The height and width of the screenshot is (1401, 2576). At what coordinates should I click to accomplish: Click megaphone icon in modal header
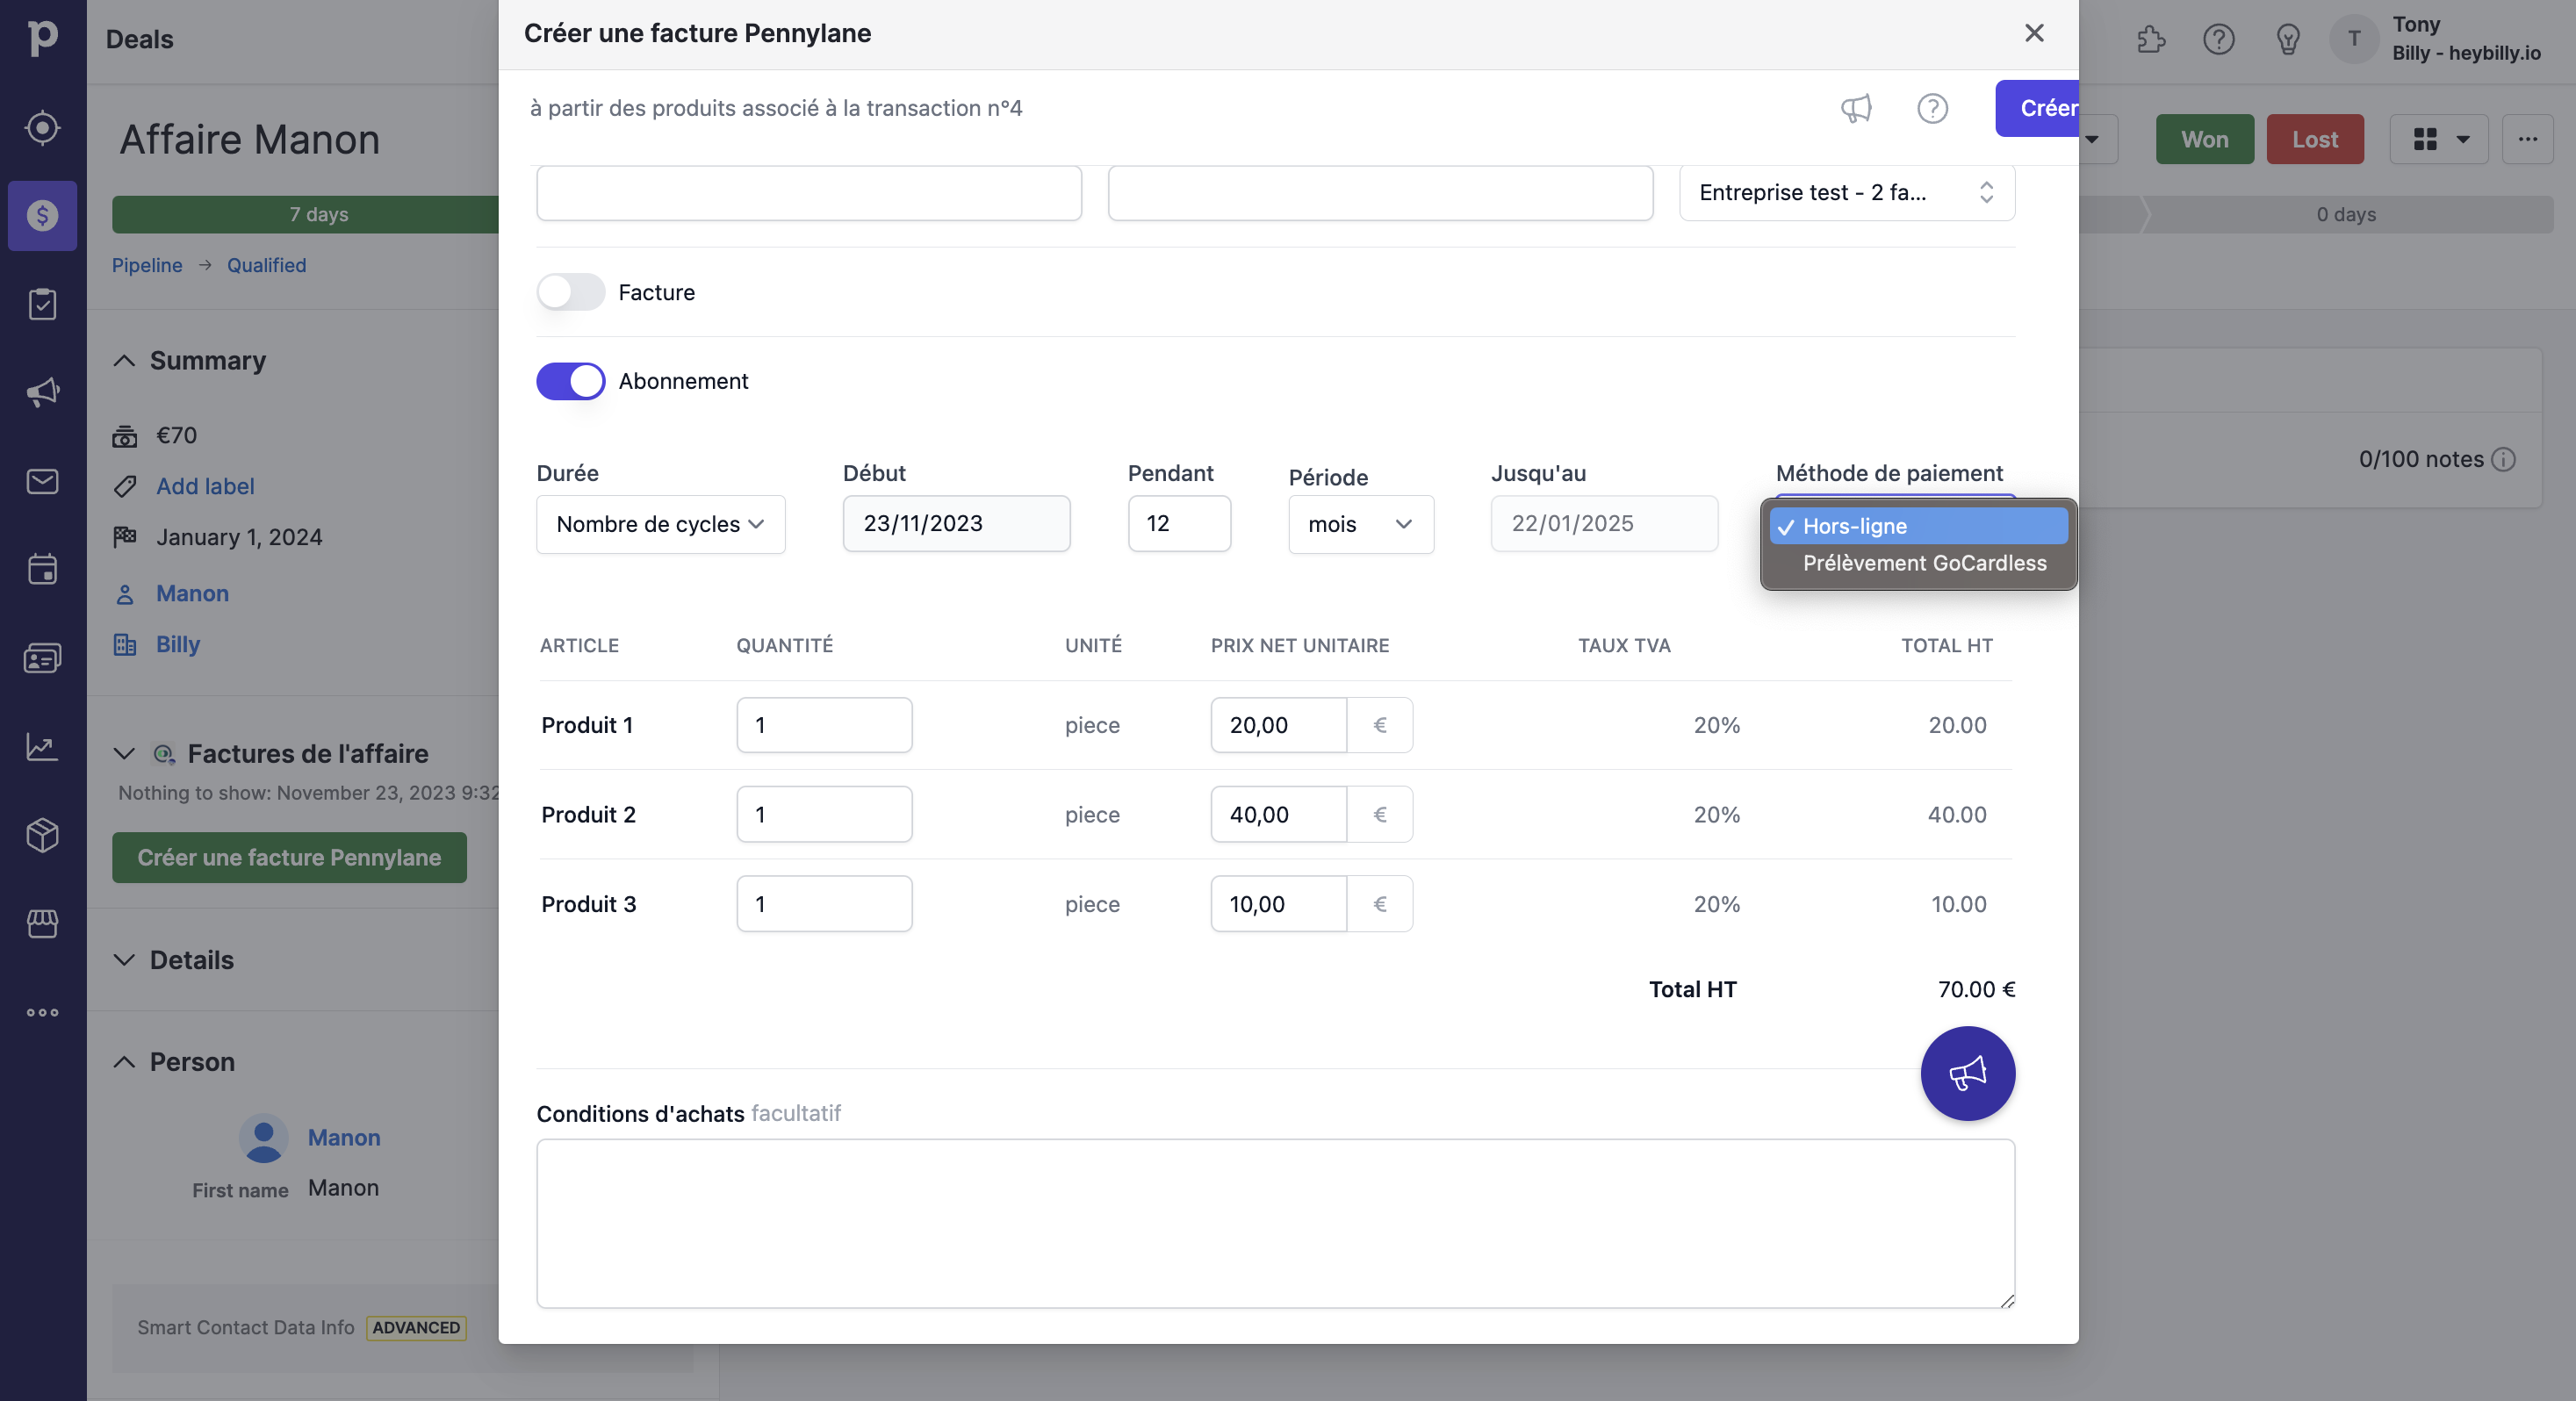tap(1856, 108)
